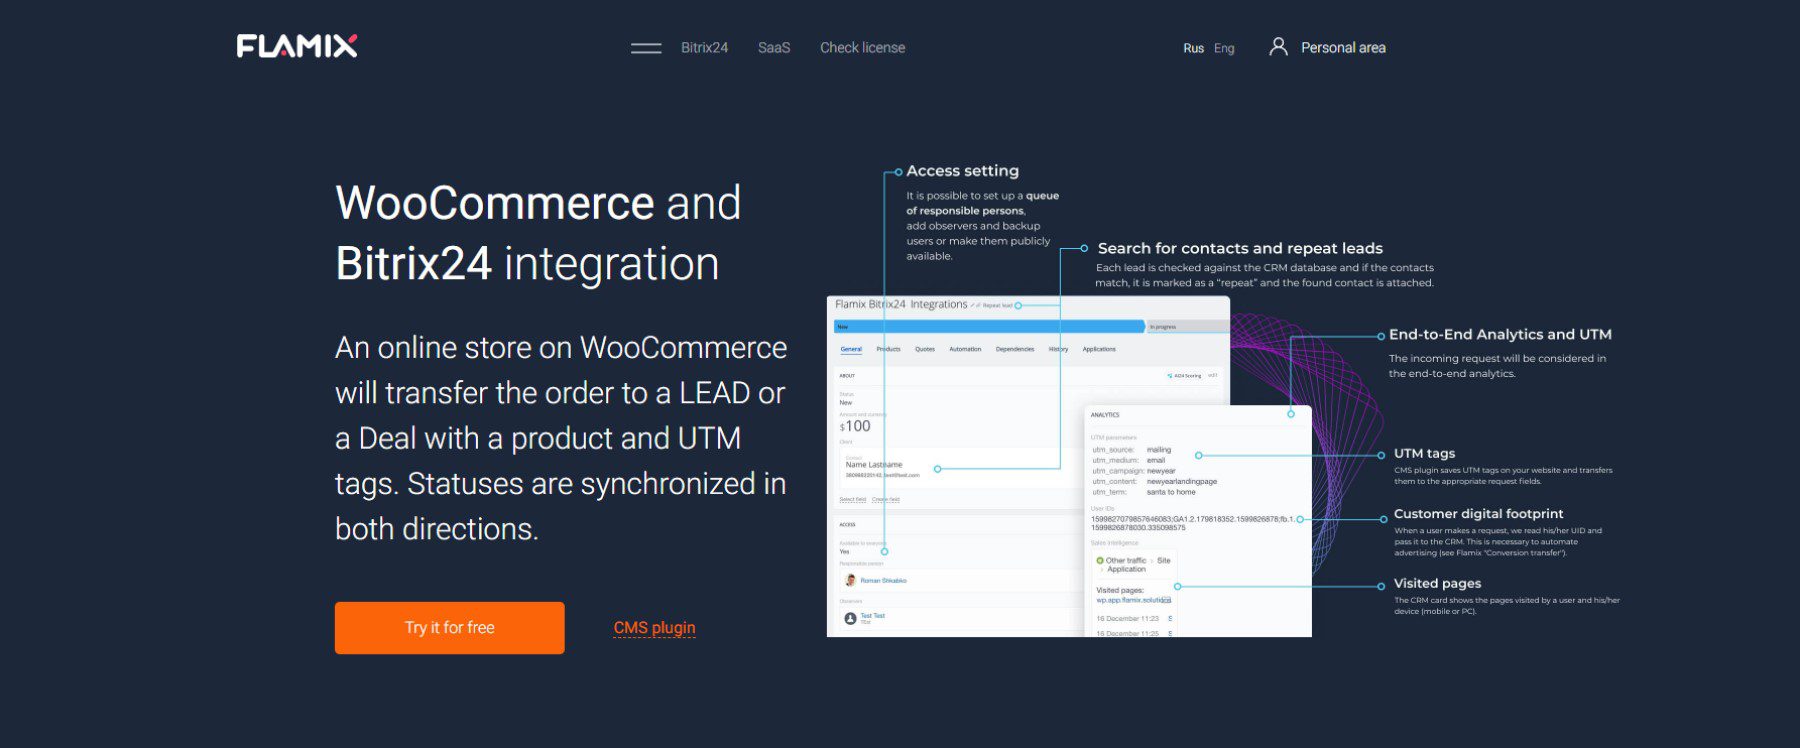Click End-to-End Analytics and UTM heading
The height and width of the screenshot is (748, 1800).
pyautogui.click(x=1500, y=335)
